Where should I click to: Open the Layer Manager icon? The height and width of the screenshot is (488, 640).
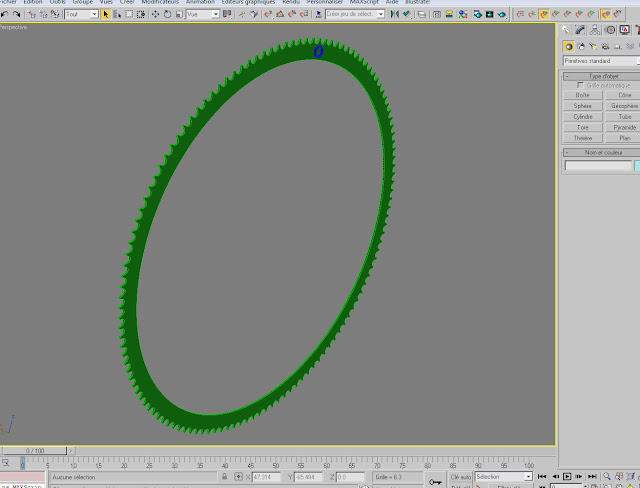click(421, 14)
